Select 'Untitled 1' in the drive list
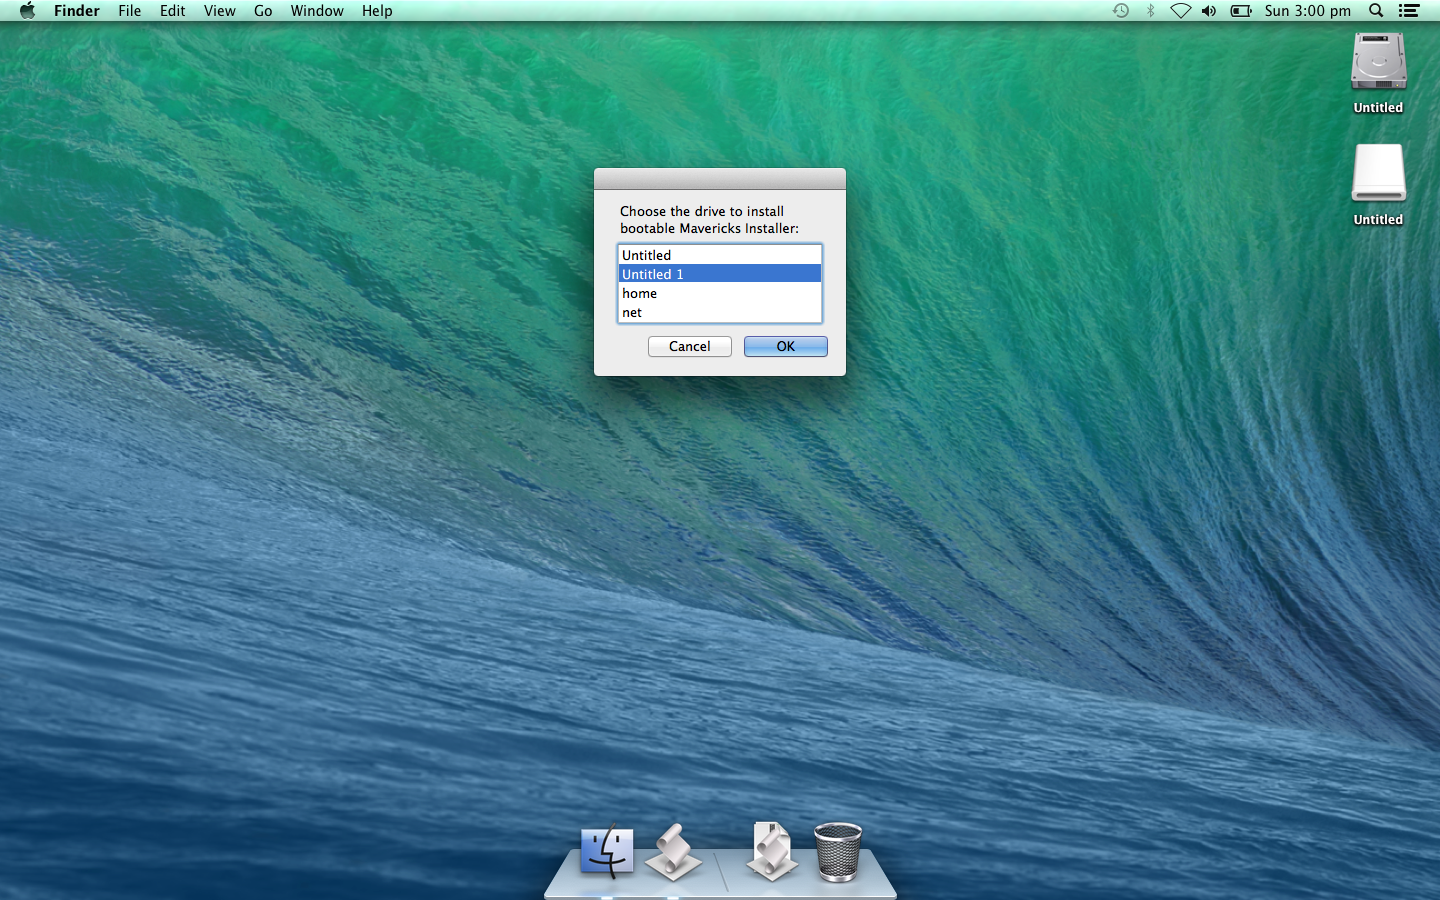1440x900 pixels. click(720, 274)
